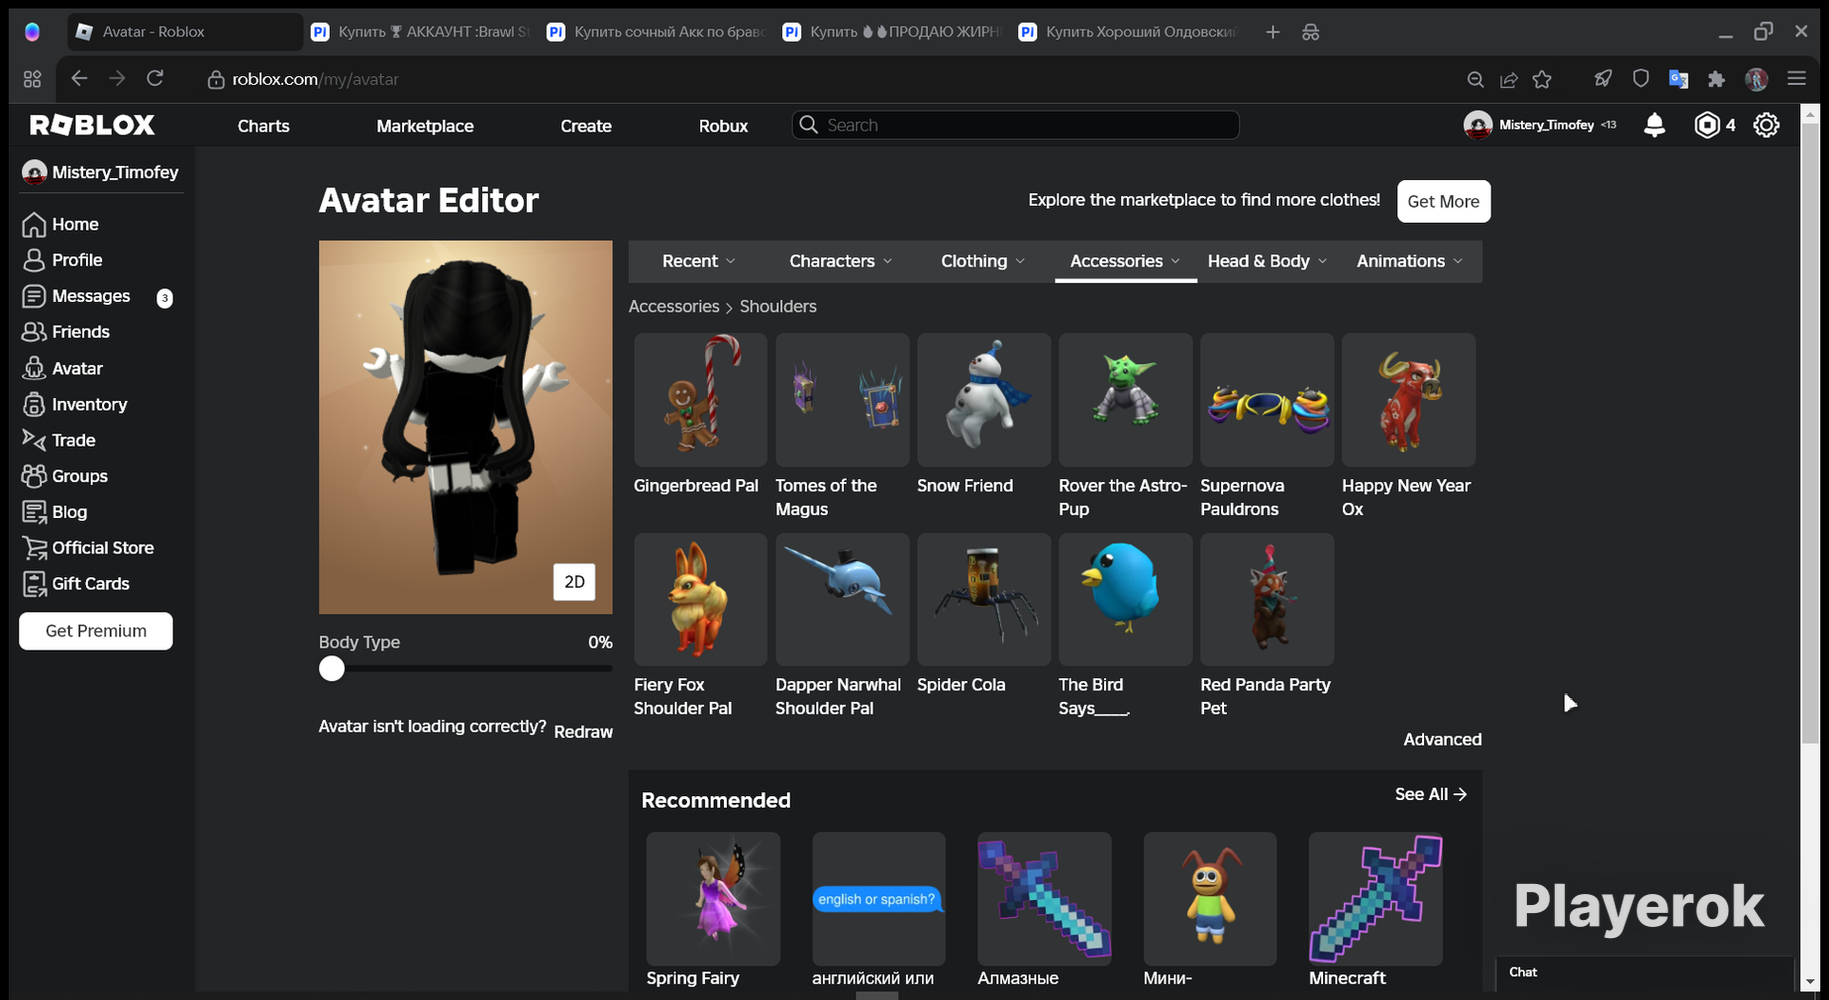Click the Roblox search field
Screen dimensions: 1829x1000
(1016, 125)
